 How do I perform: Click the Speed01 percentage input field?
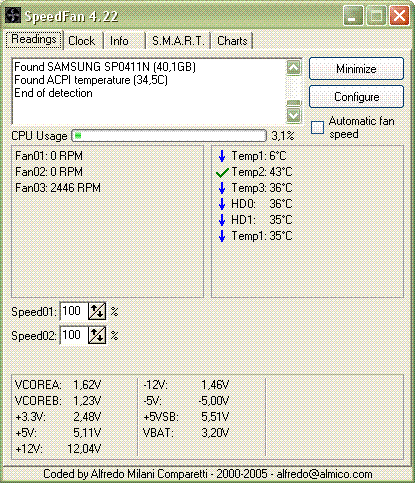[74, 311]
